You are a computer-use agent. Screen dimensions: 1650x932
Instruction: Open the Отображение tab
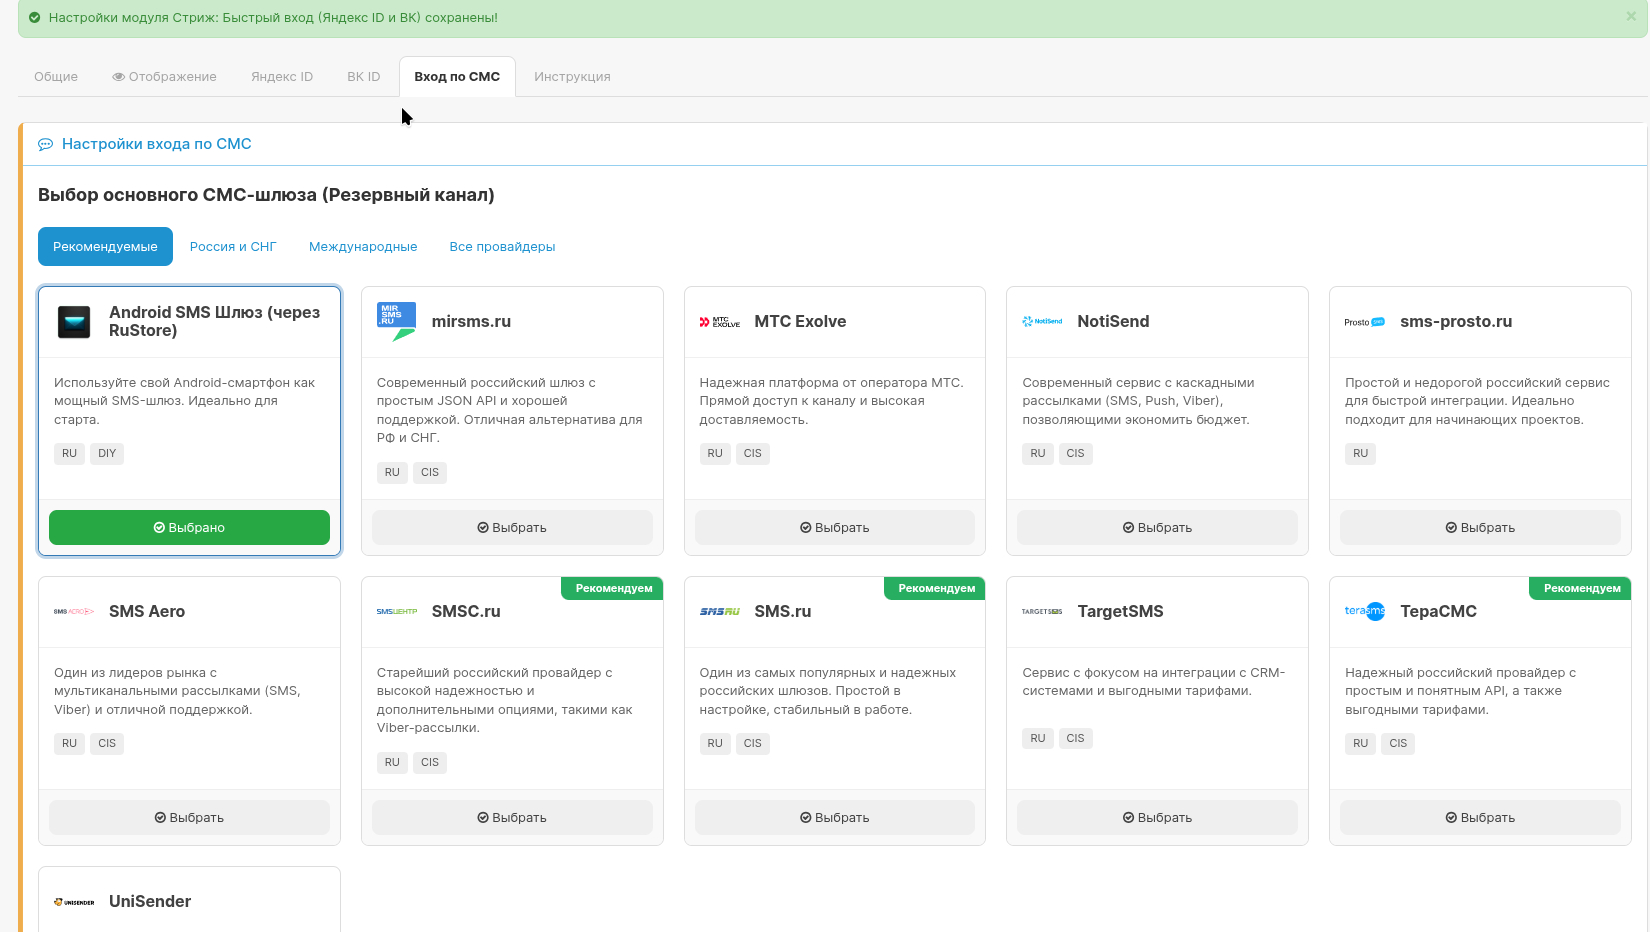point(164,77)
